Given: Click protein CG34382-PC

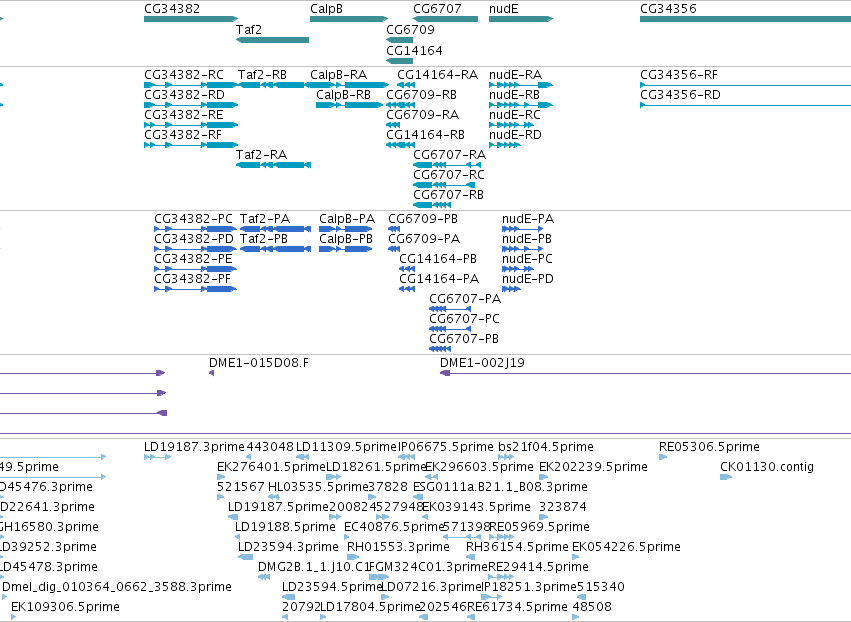Looking at the screenshot, I should [x=194, y=219].
